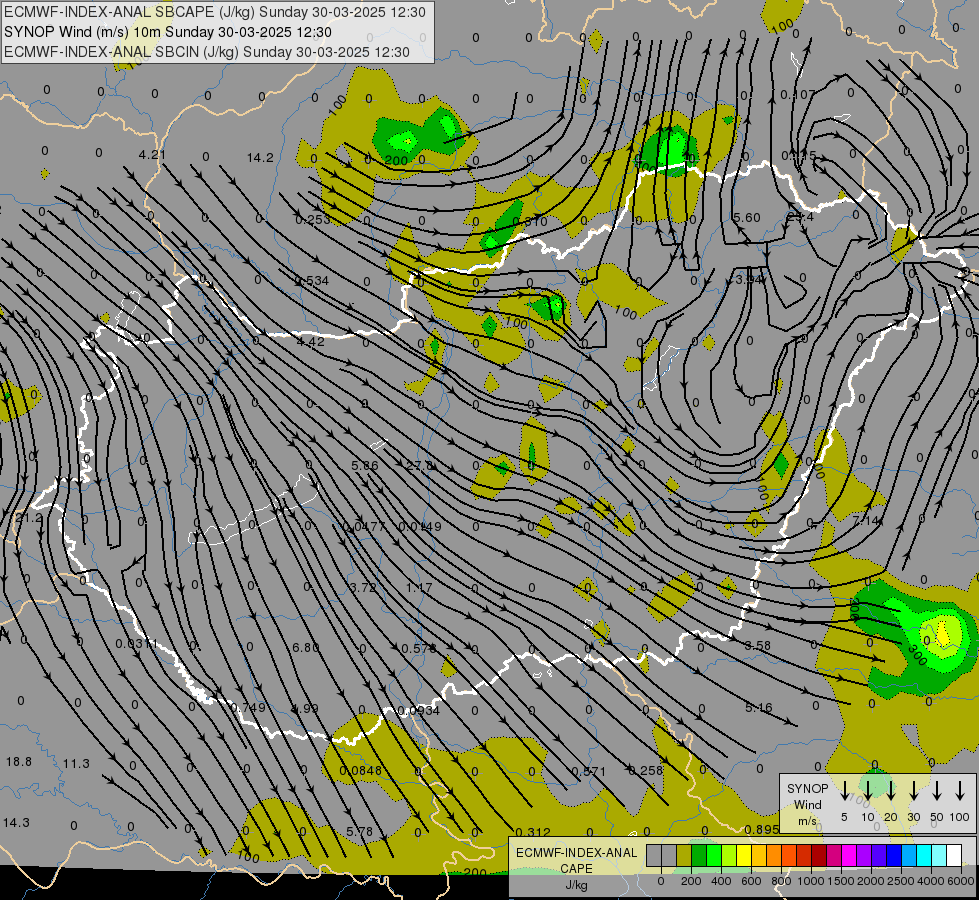Click the 1500 tick label on CAPE colorbar
979x900 pixels.
[841, 881]
